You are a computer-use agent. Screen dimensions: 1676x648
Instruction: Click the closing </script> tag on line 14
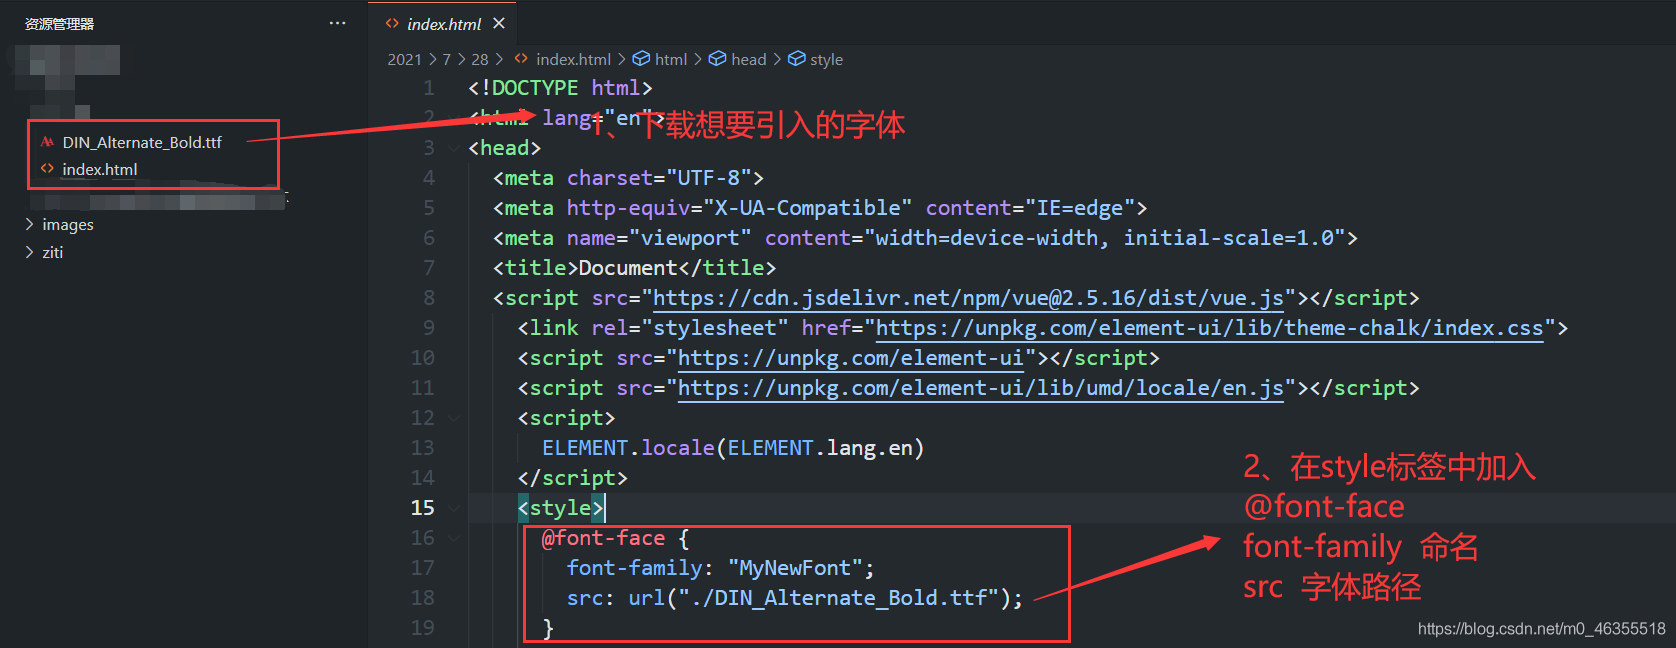pos(573,478)
